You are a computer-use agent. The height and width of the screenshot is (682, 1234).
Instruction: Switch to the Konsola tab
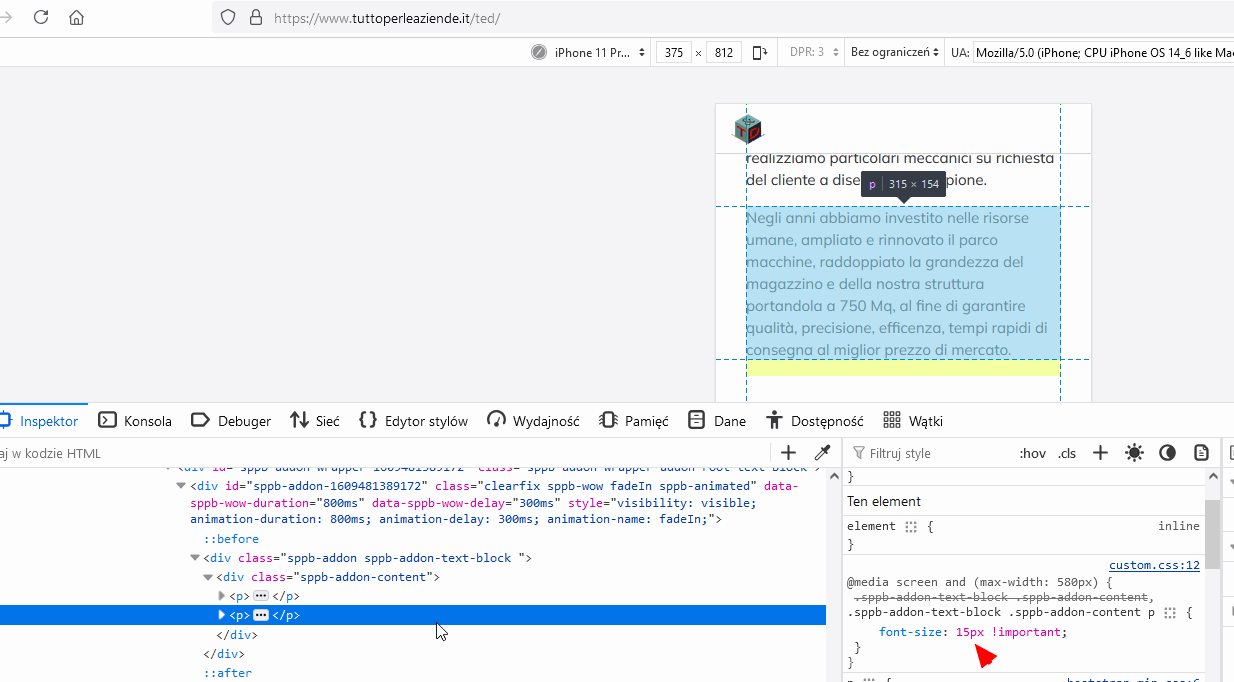click(135, 421)
